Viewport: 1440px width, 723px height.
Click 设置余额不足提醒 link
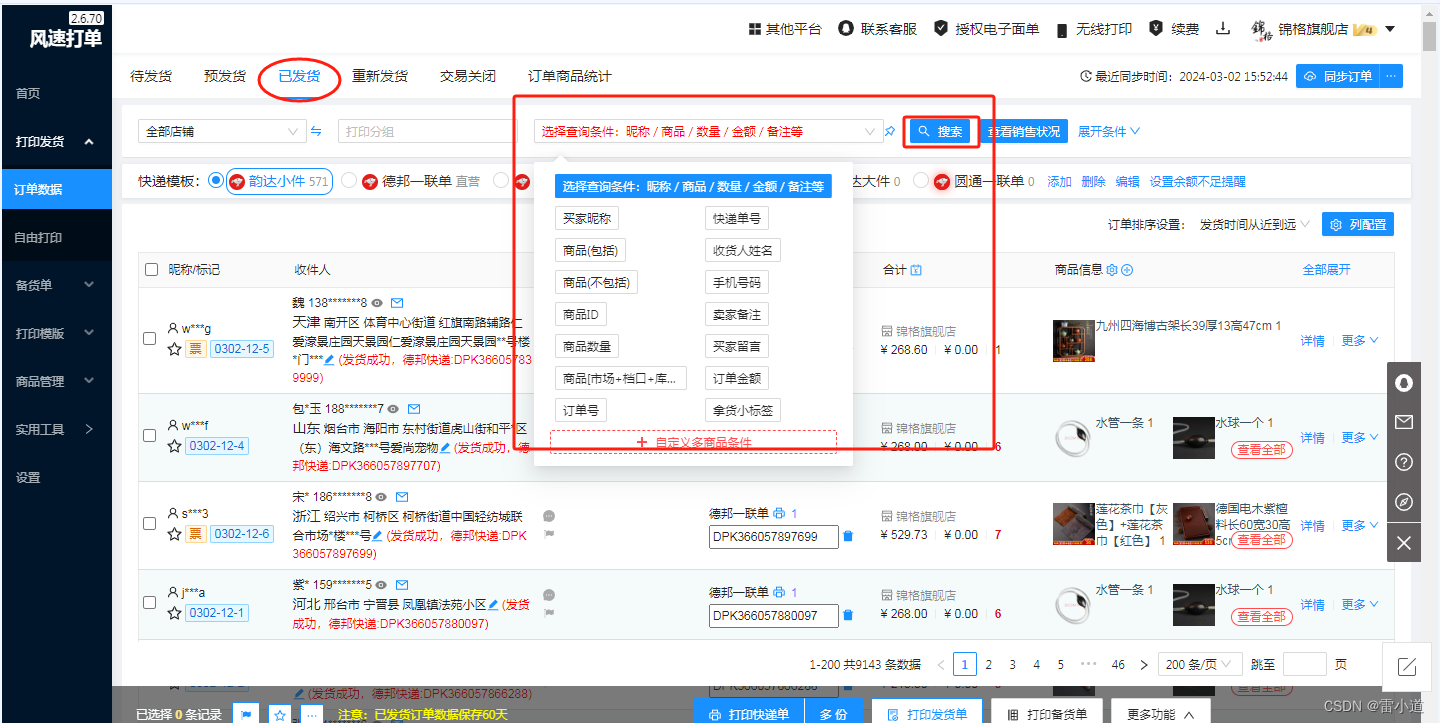click(1198, 182)
